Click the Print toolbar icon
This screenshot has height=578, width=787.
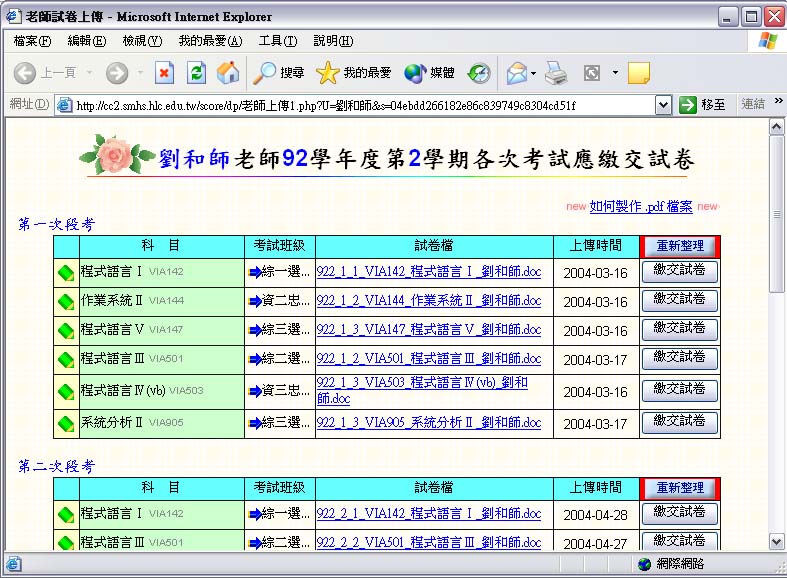(557, 72)
